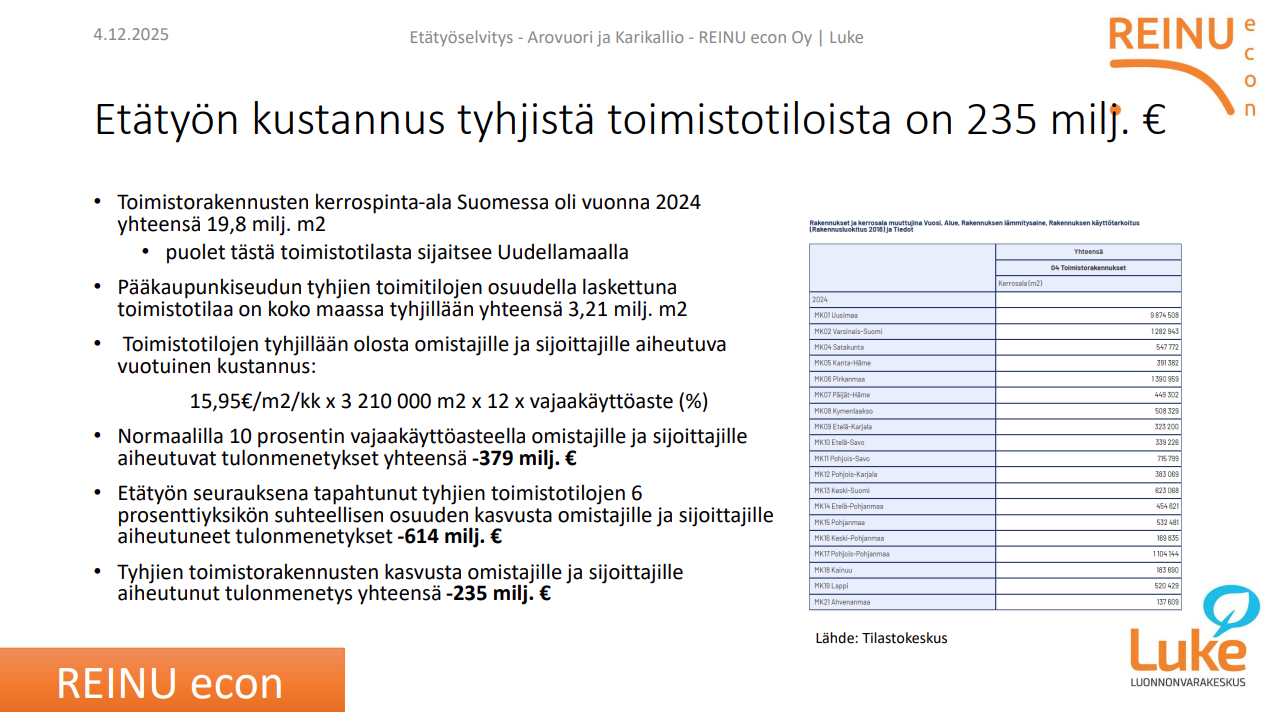Select the MK01 Uusimaa table row
Screen dimensions: 1272x712
(x=995, y=315)
